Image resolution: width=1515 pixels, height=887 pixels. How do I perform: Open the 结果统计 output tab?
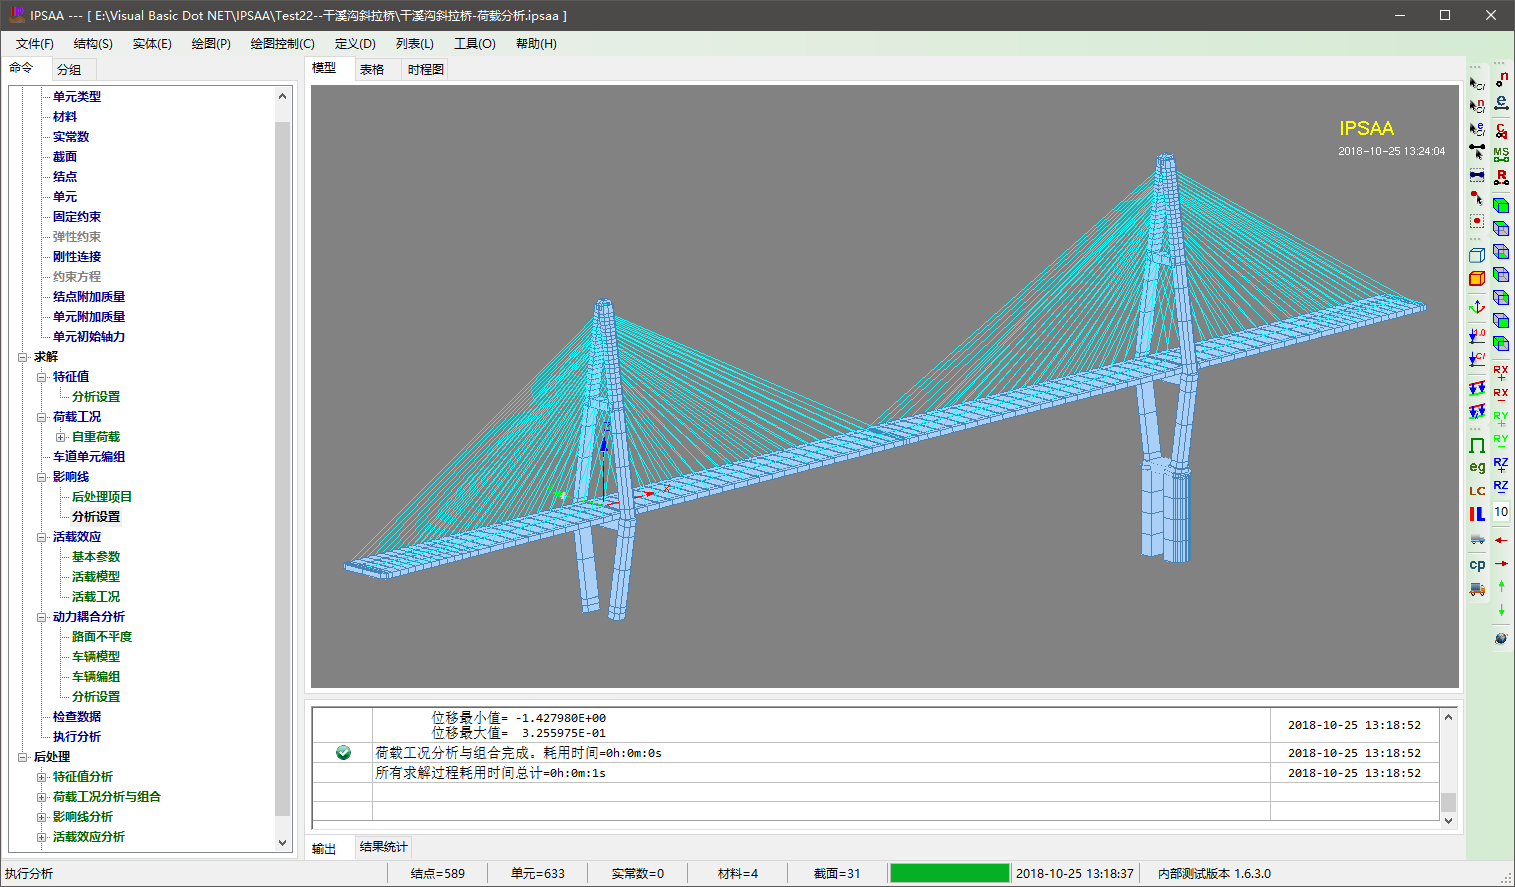pyautogui.click(x=383, y=847)
